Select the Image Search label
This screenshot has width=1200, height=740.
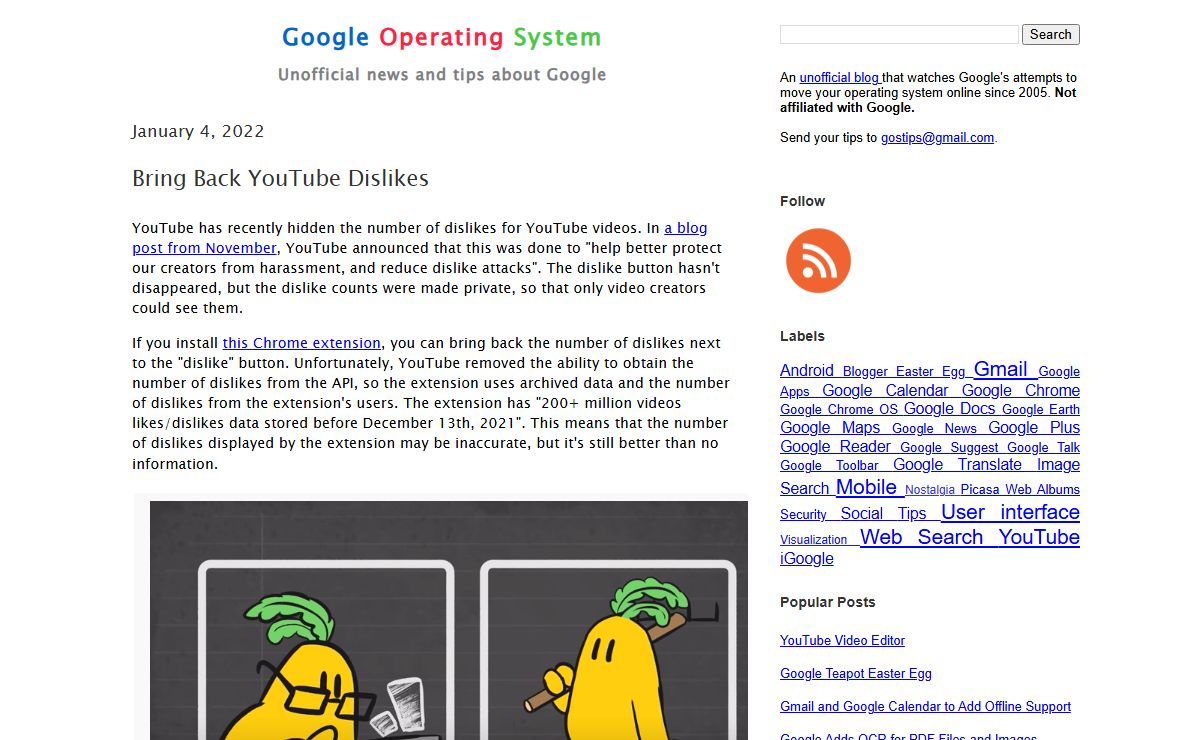pyautogui.click(x=930, y=476)
